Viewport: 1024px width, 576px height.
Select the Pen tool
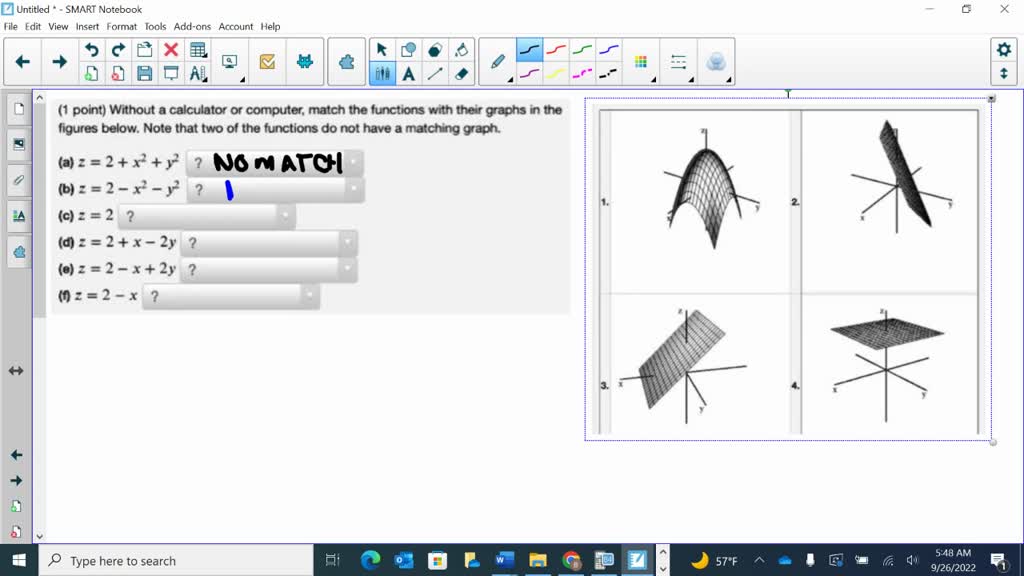coord(497,60)
